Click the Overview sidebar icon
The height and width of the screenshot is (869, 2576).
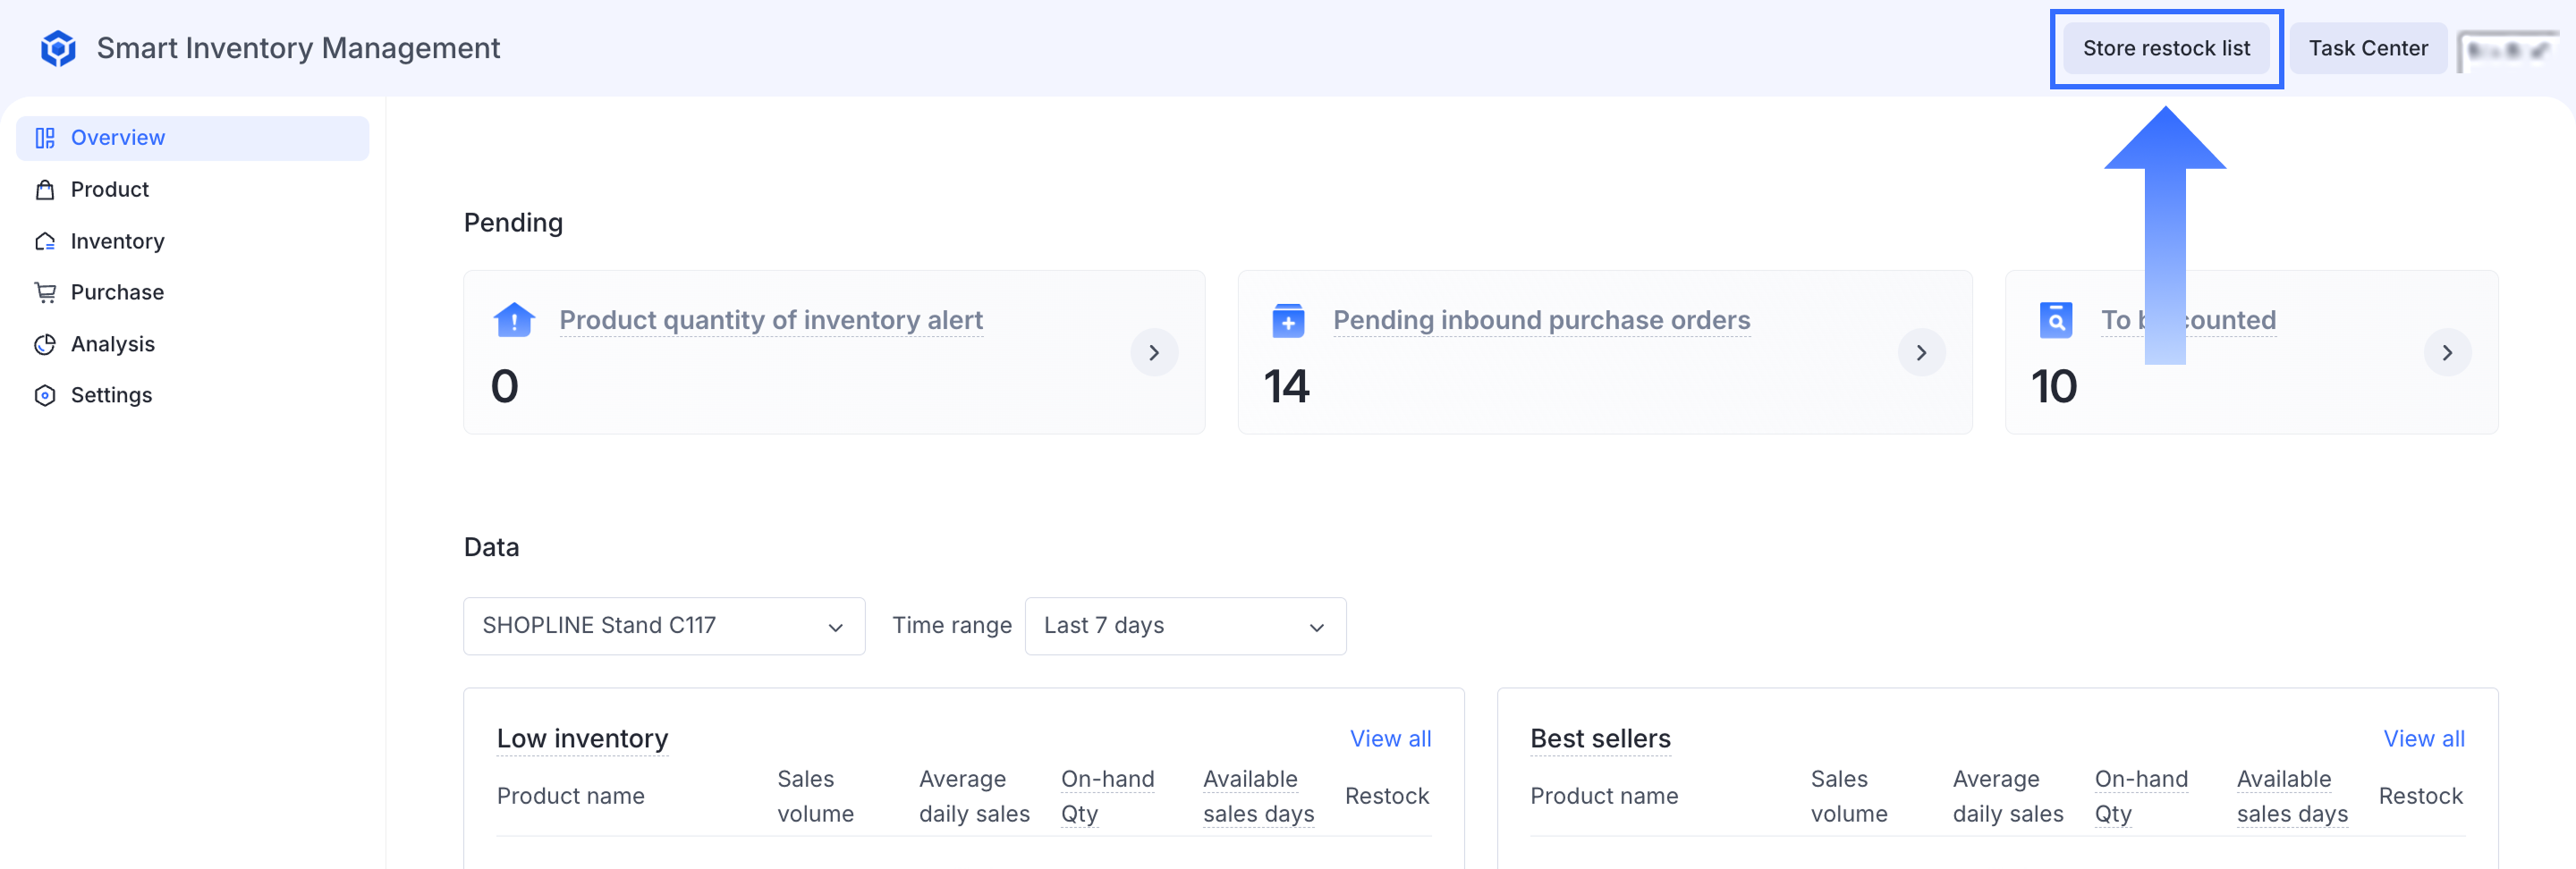[x=45, y=138]
